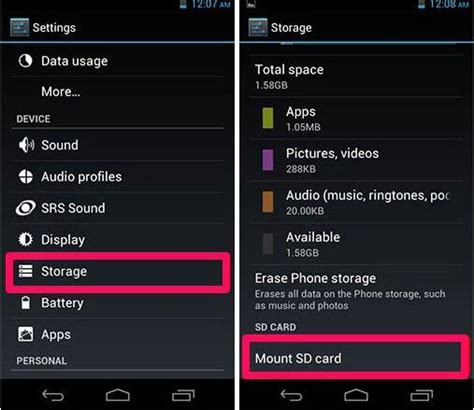Open Display brightness settings

pos(117,239)
